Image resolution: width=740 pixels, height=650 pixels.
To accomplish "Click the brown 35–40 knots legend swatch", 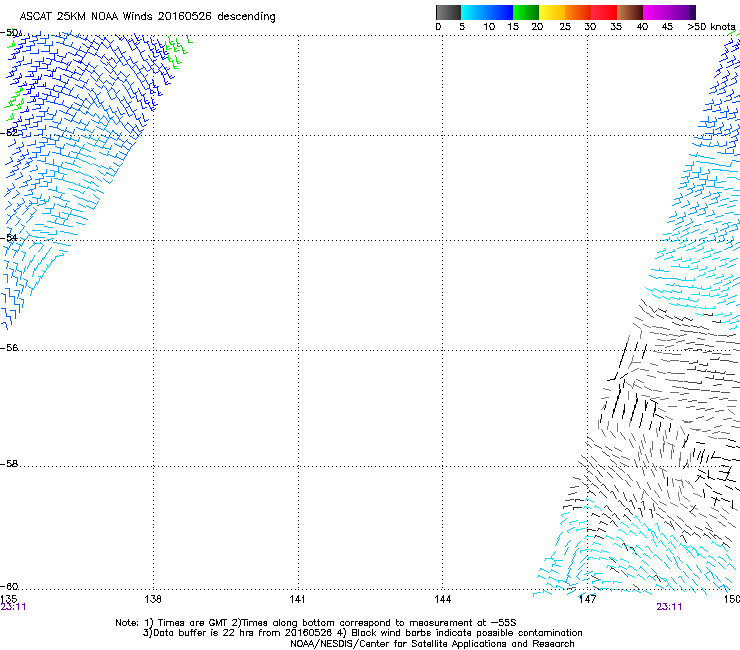I will tap(630, 12).
